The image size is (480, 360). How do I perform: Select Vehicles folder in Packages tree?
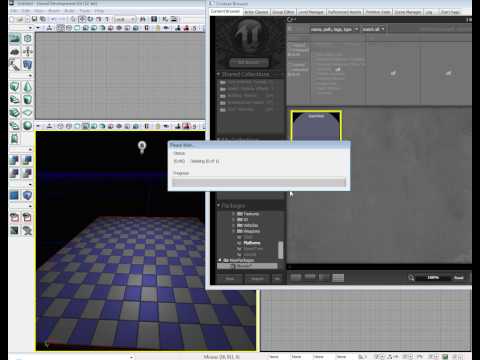pyautogui.click(x=248, y=226)
